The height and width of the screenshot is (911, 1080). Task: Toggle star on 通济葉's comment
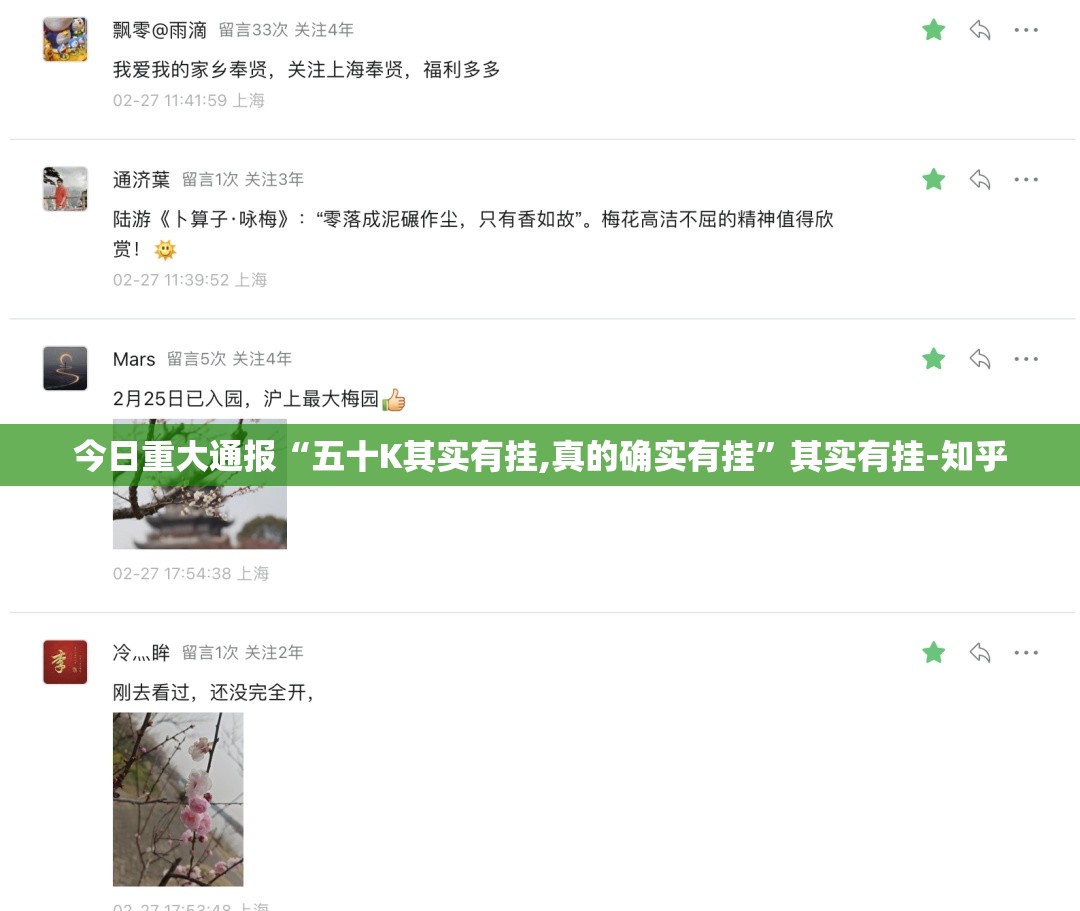(x=933, y=179)
